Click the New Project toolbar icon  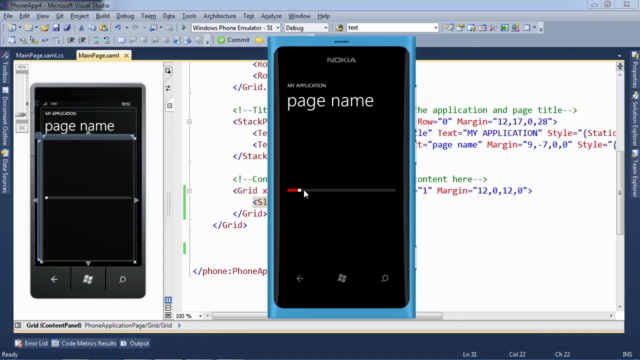pos(12,28)
